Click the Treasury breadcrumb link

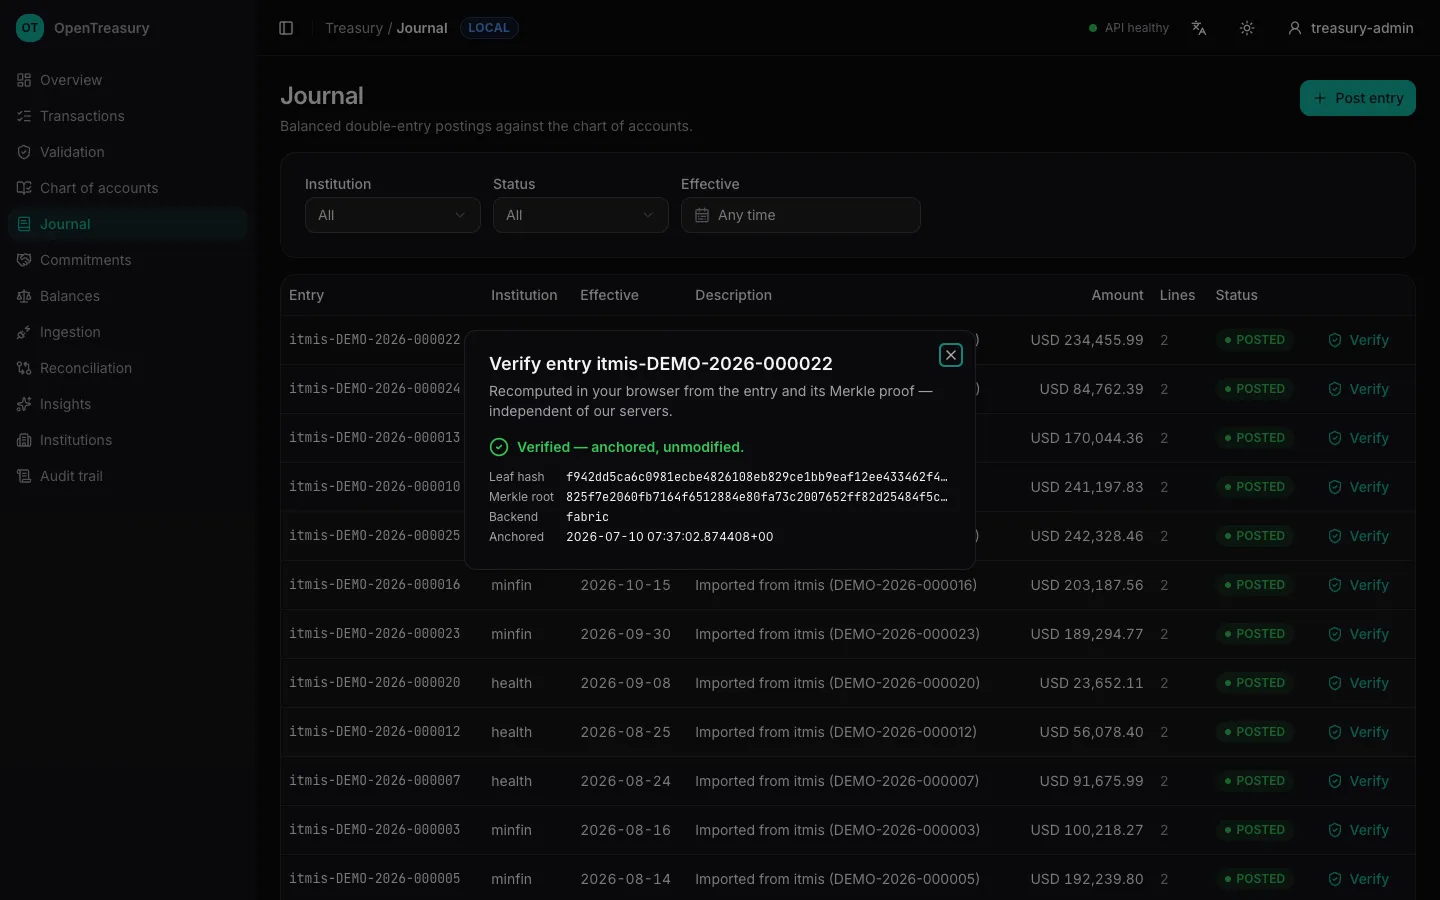pos(354,28)
